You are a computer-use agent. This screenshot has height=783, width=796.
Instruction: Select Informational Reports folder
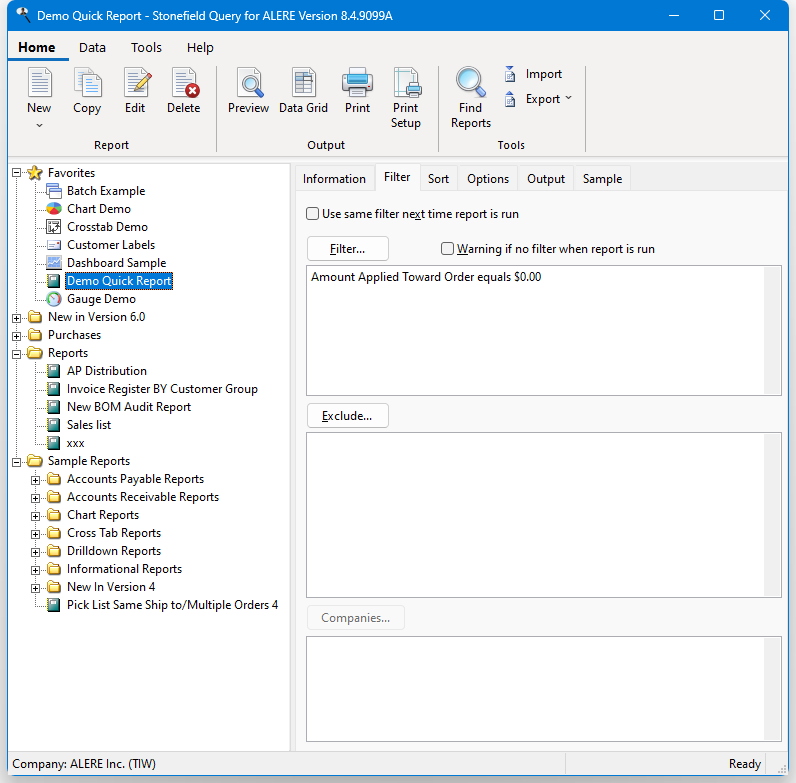pyautogui.click(x=124, y=569)
